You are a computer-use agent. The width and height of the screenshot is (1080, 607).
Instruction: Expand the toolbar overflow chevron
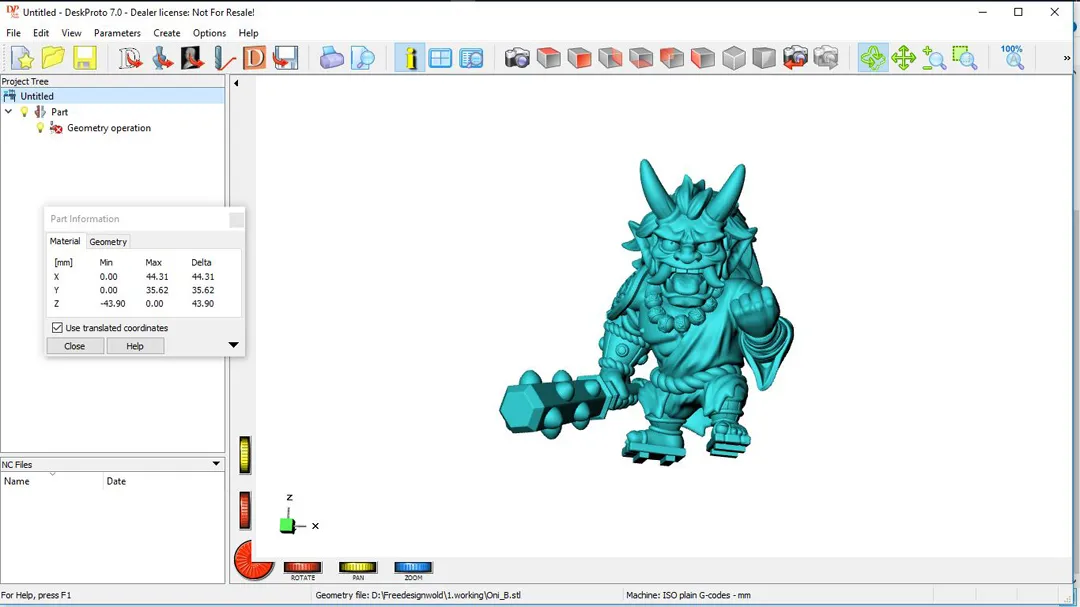(1067, 58)
